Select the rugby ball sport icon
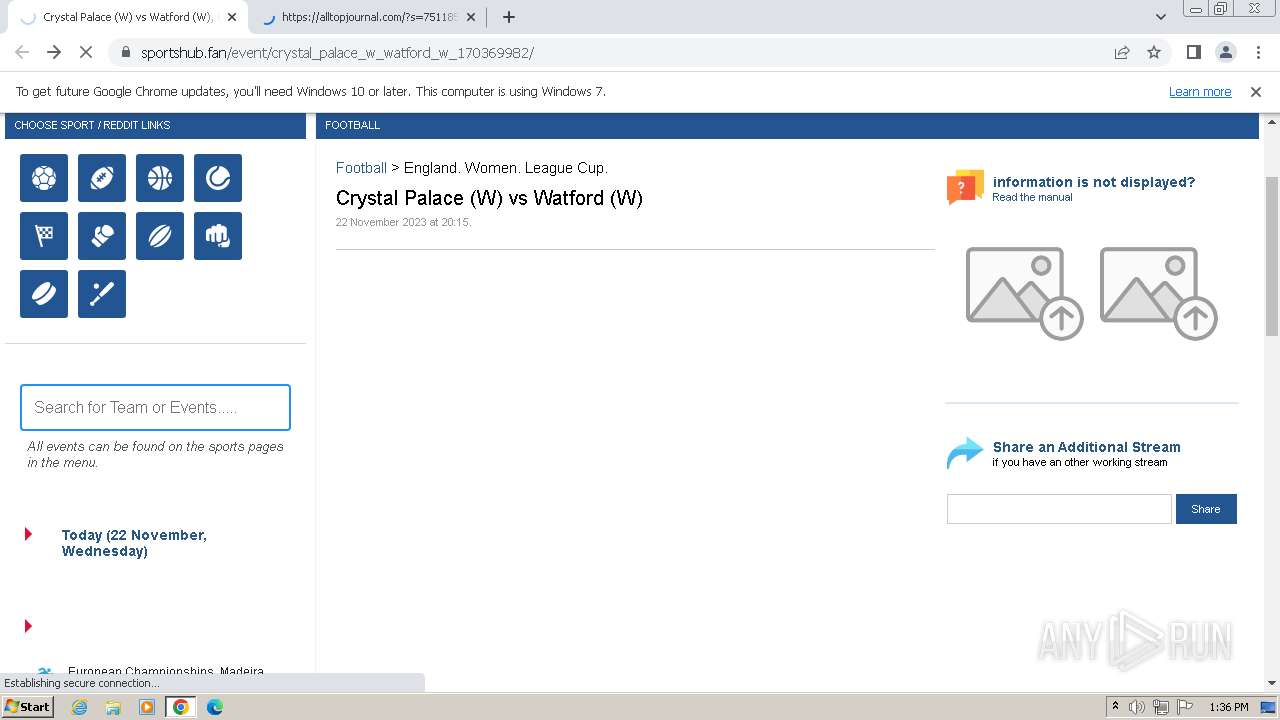This screenshot has width=1280, height=720. click(160, 236)
